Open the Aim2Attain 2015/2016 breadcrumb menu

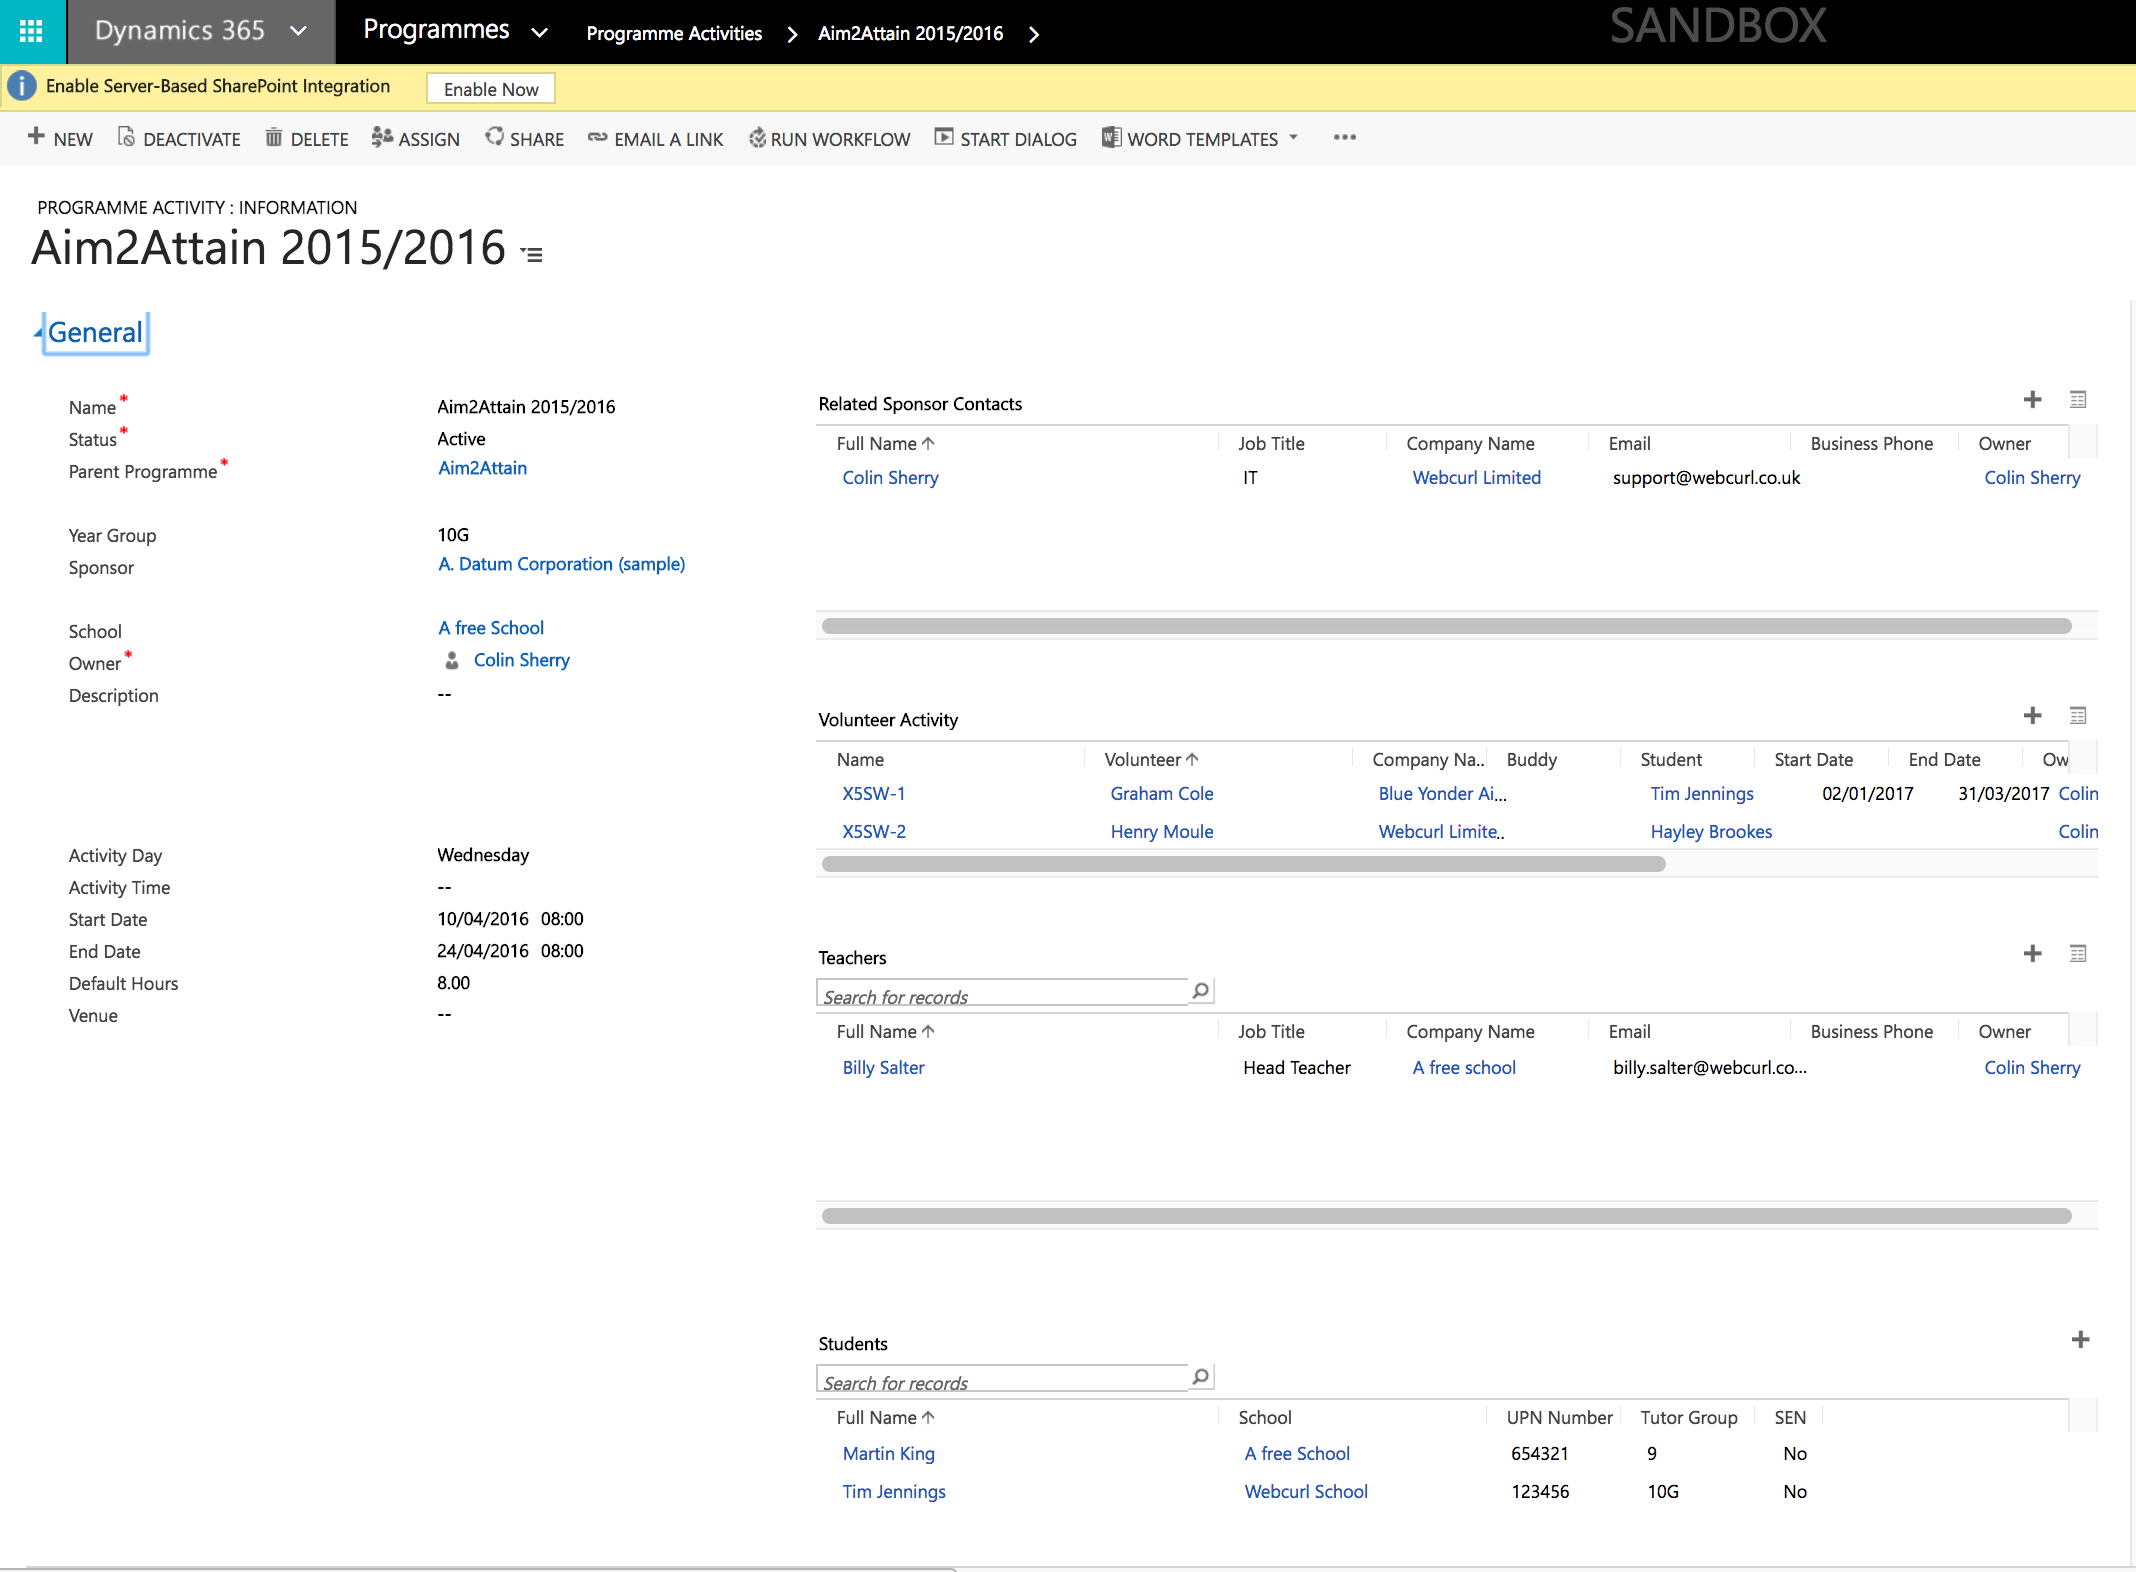point(1034,33)
